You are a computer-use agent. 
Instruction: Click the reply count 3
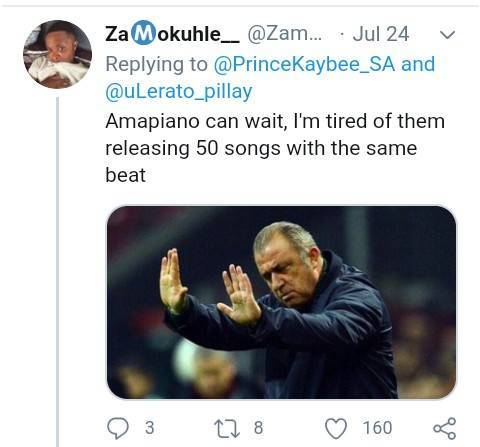click(150, 428)
